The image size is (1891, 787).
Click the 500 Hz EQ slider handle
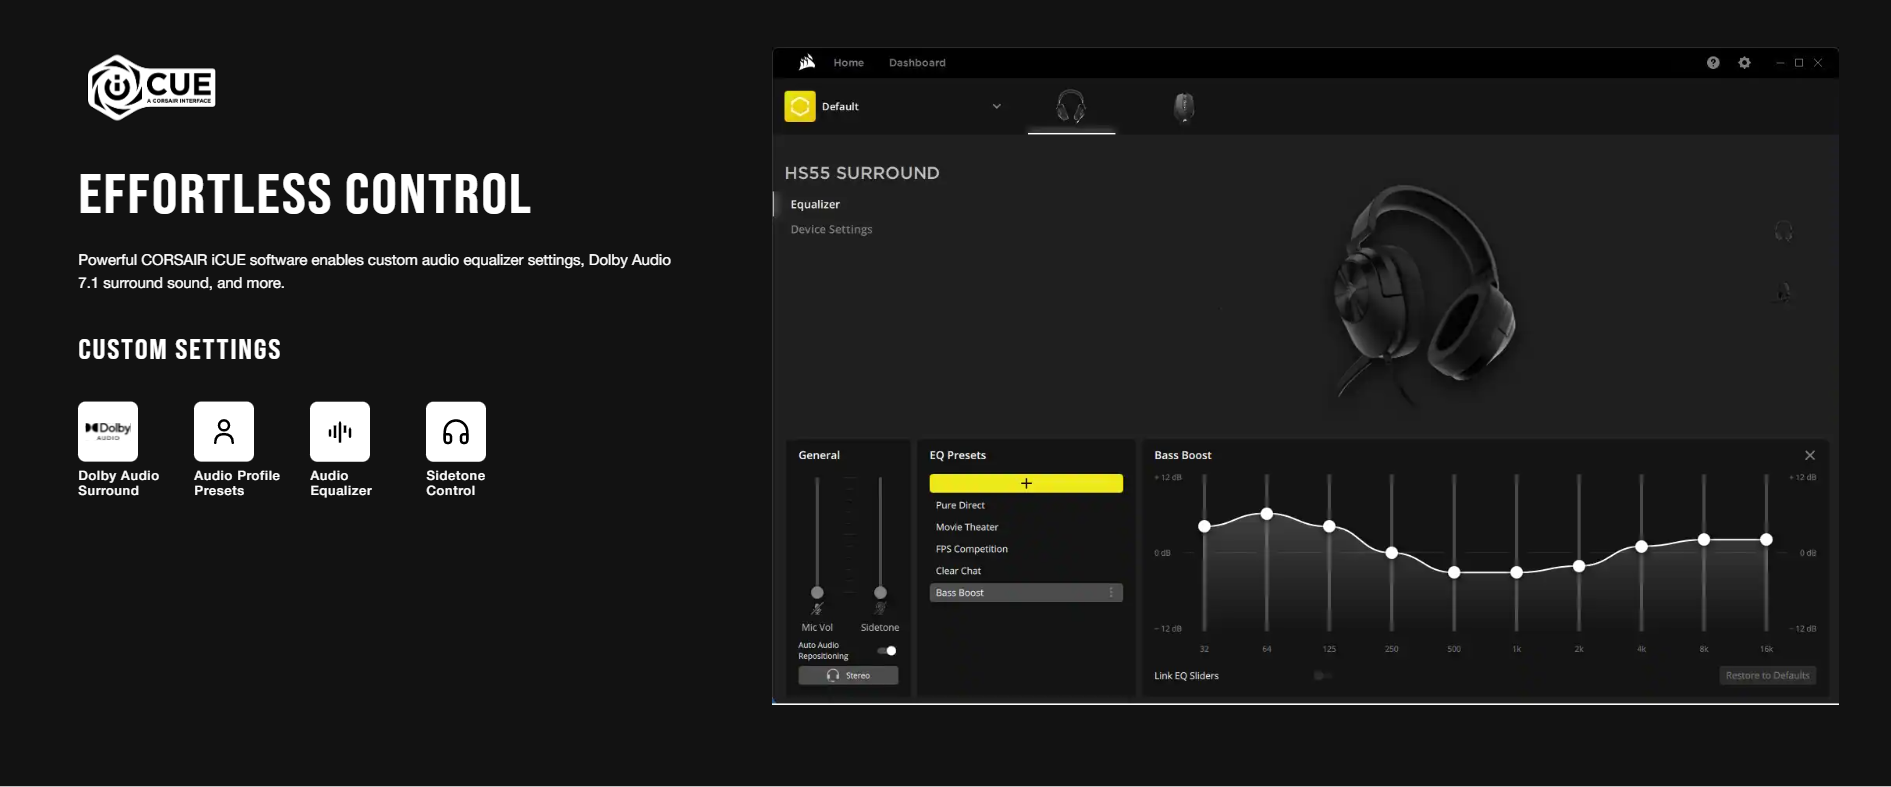coord(1454,572)
